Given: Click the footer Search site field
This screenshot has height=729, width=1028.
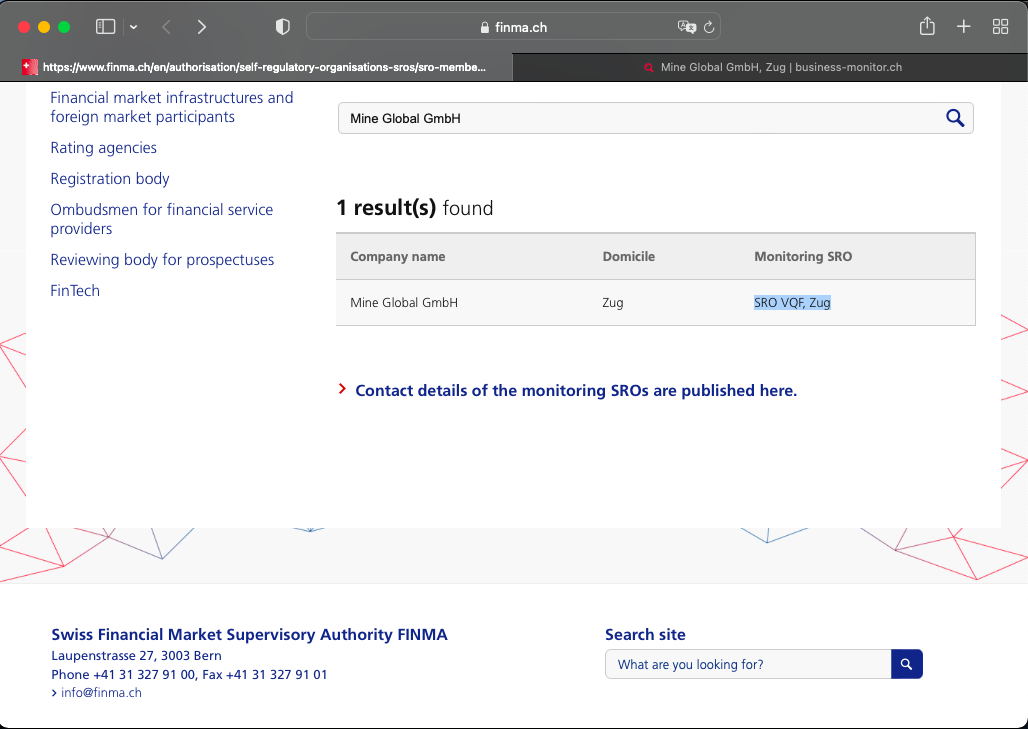Looking at the screenshot, I should click(x=748, y=664).
